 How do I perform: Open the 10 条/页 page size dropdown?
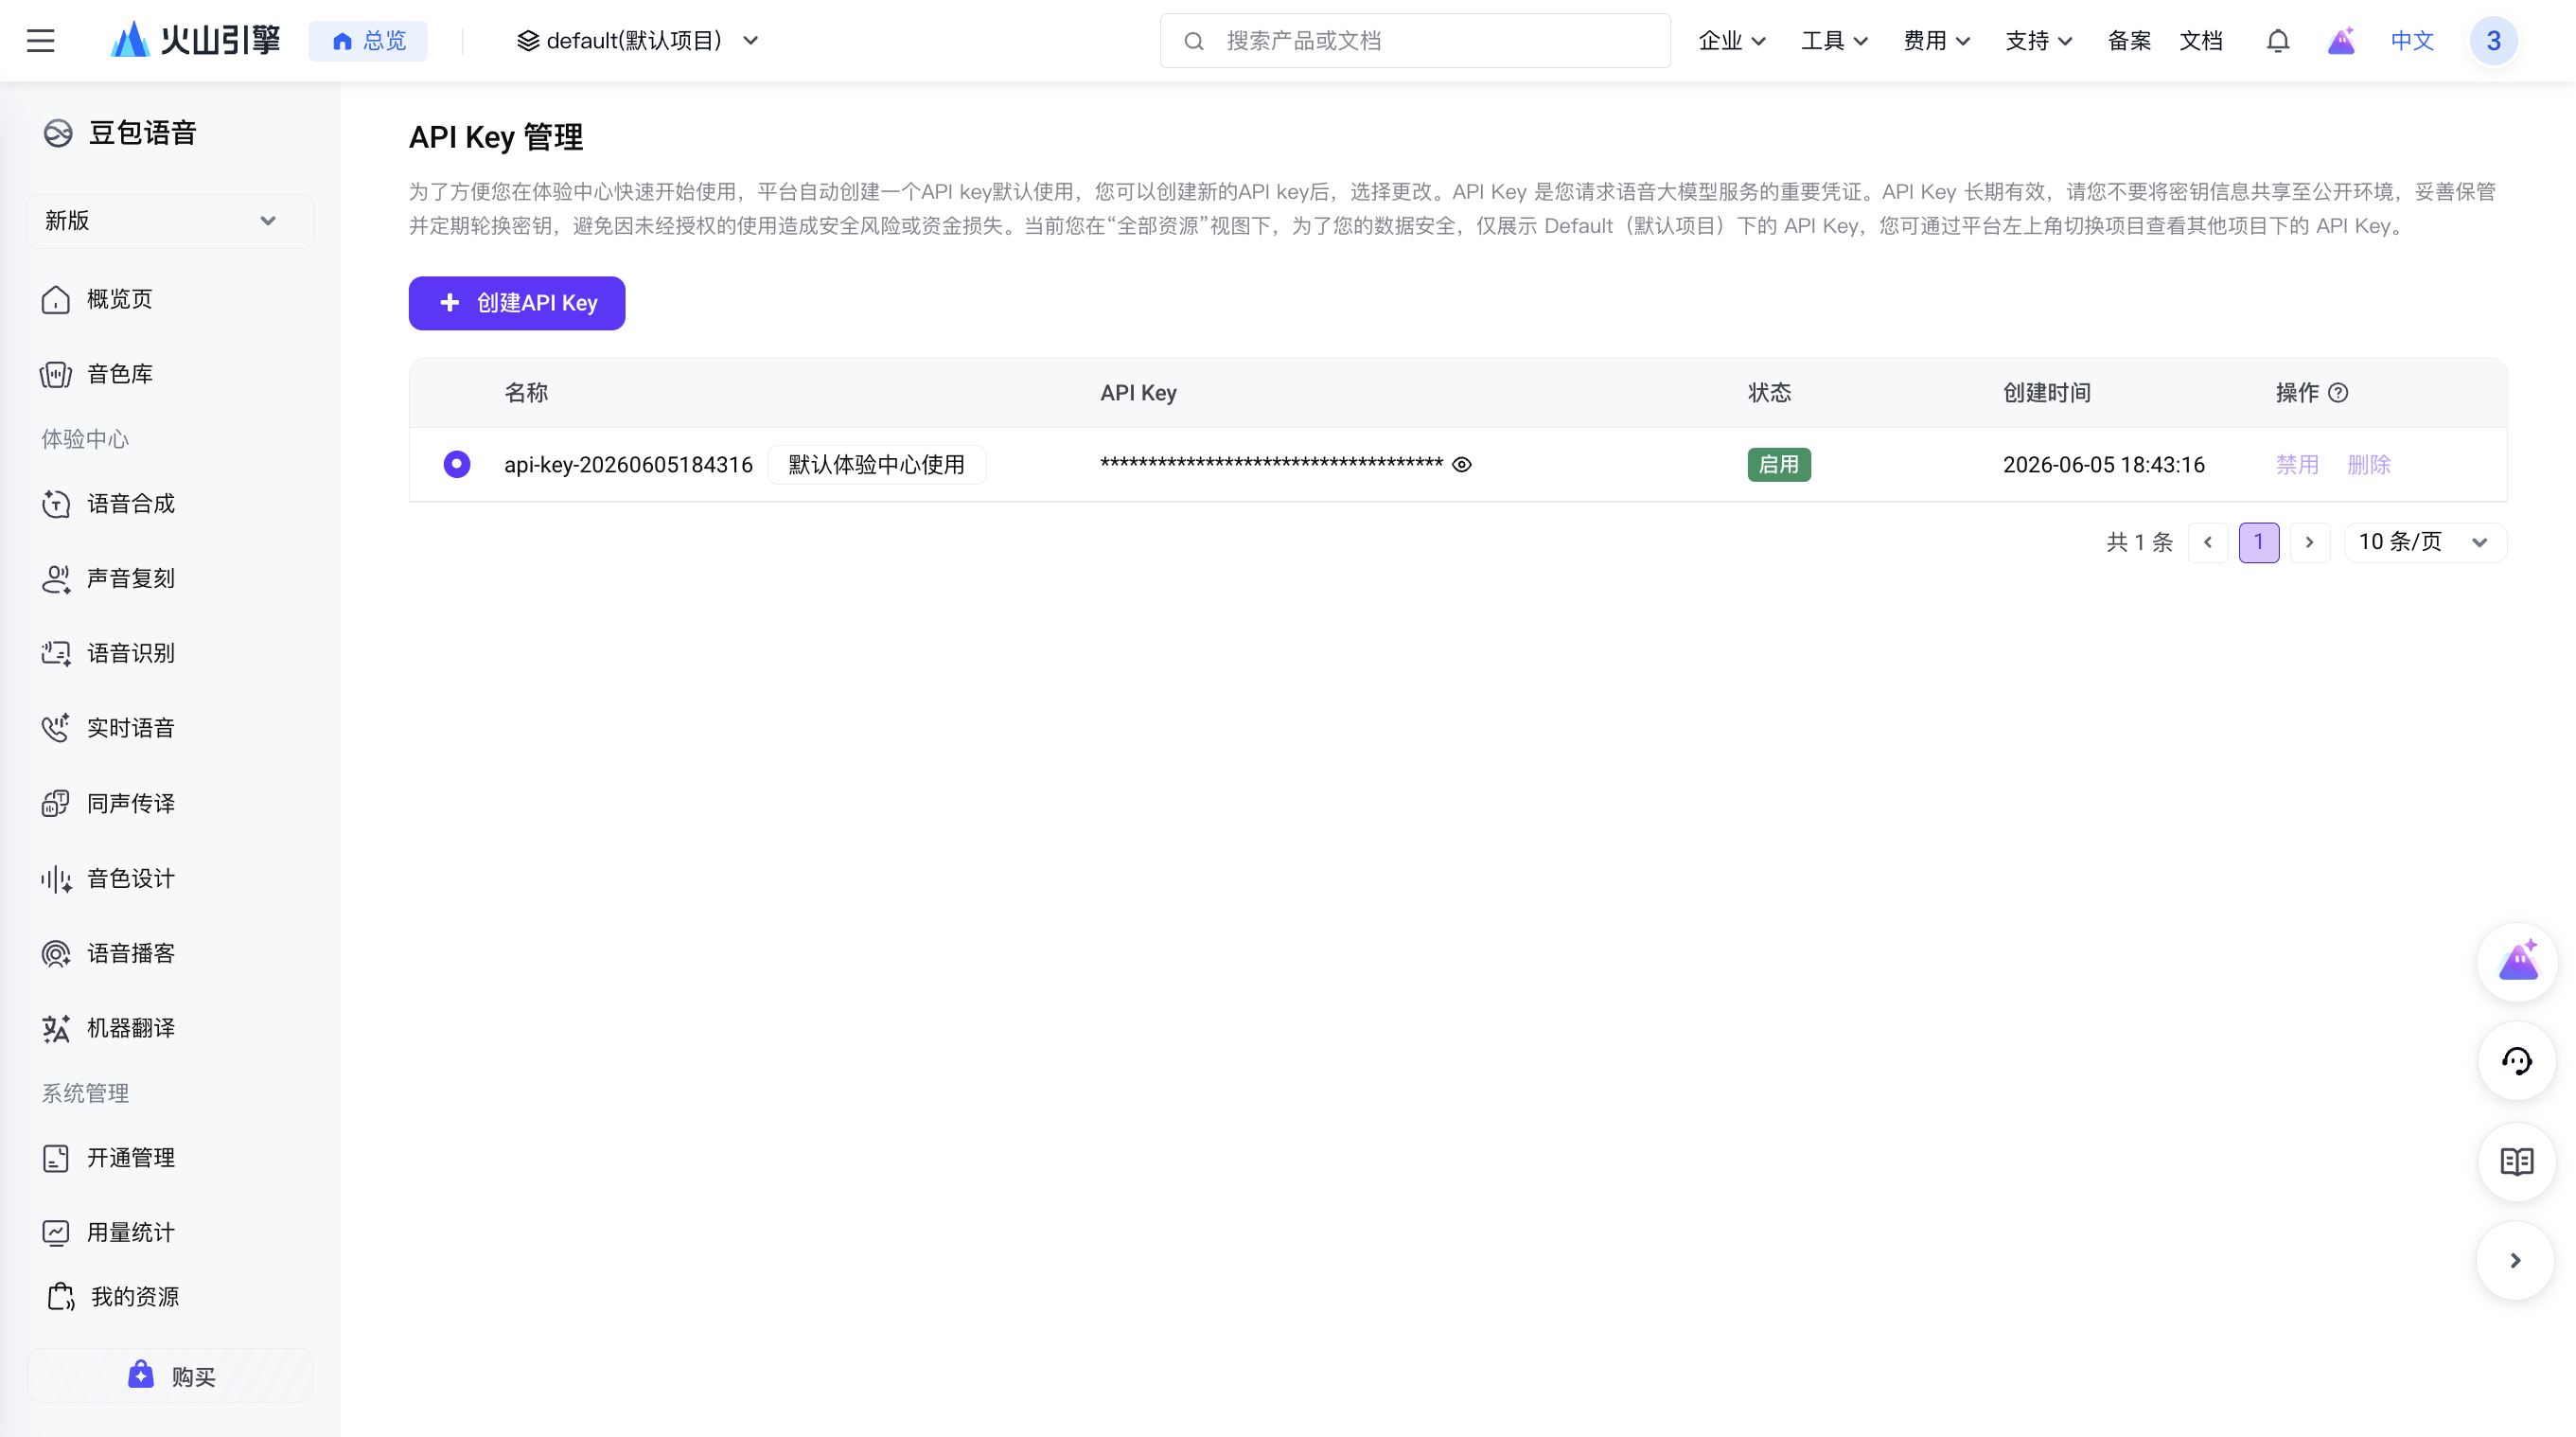point(2425,542)
